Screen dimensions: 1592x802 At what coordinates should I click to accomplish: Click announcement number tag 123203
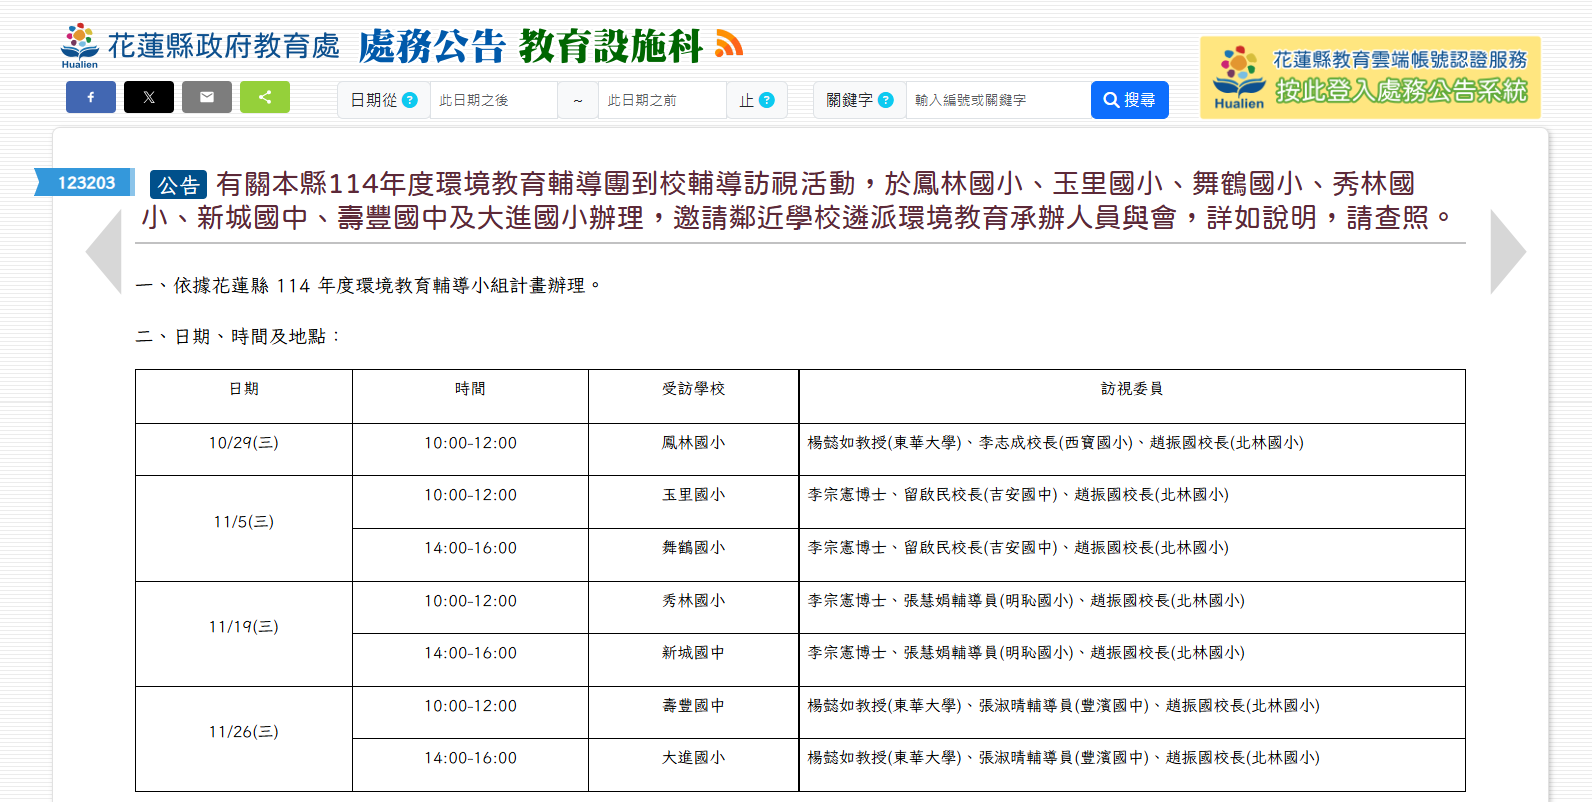(86, 182)
